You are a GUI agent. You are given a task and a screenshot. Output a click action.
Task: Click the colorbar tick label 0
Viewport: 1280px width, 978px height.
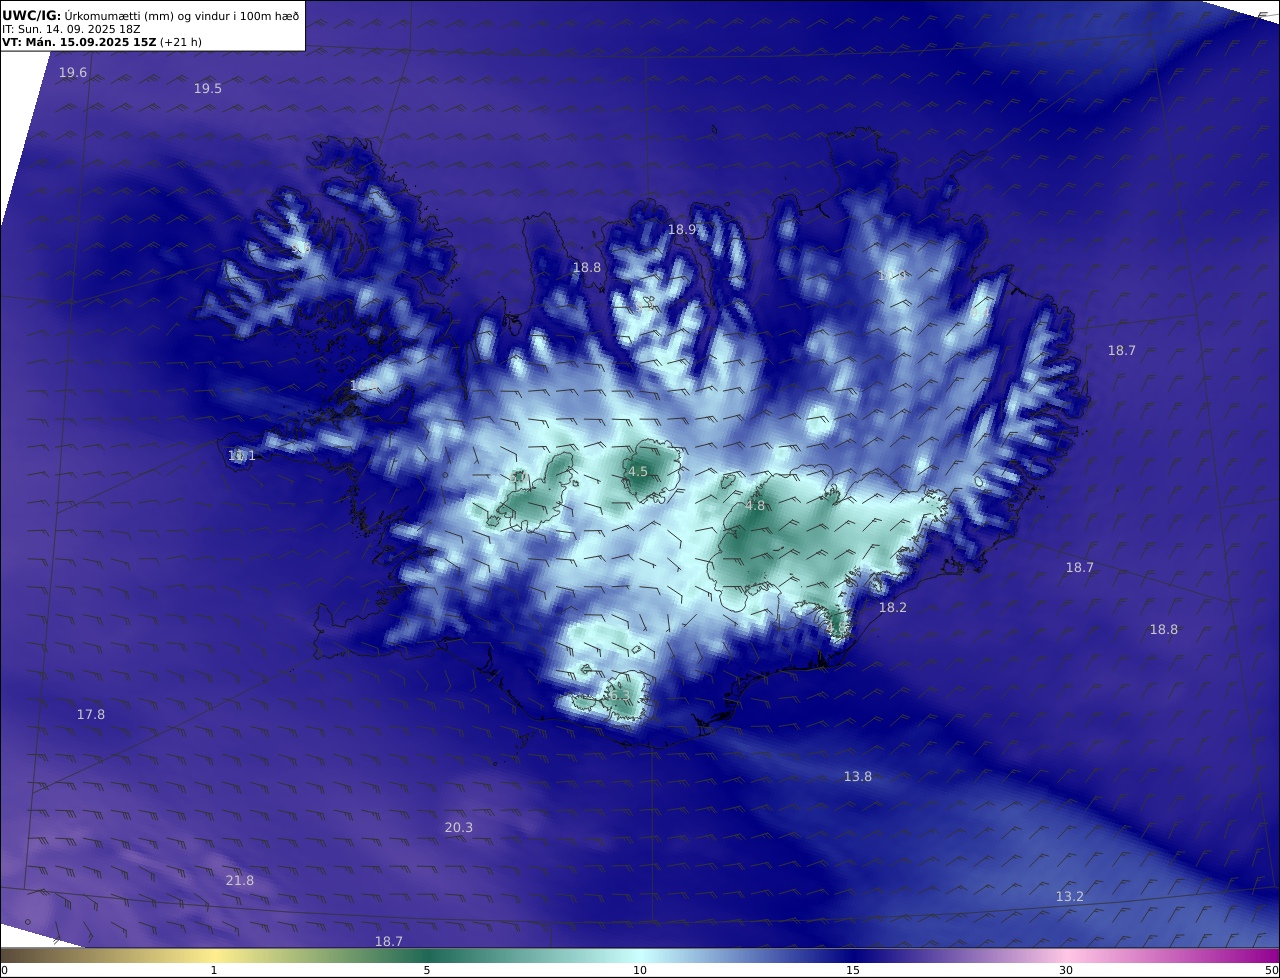[x=4, y=971]
